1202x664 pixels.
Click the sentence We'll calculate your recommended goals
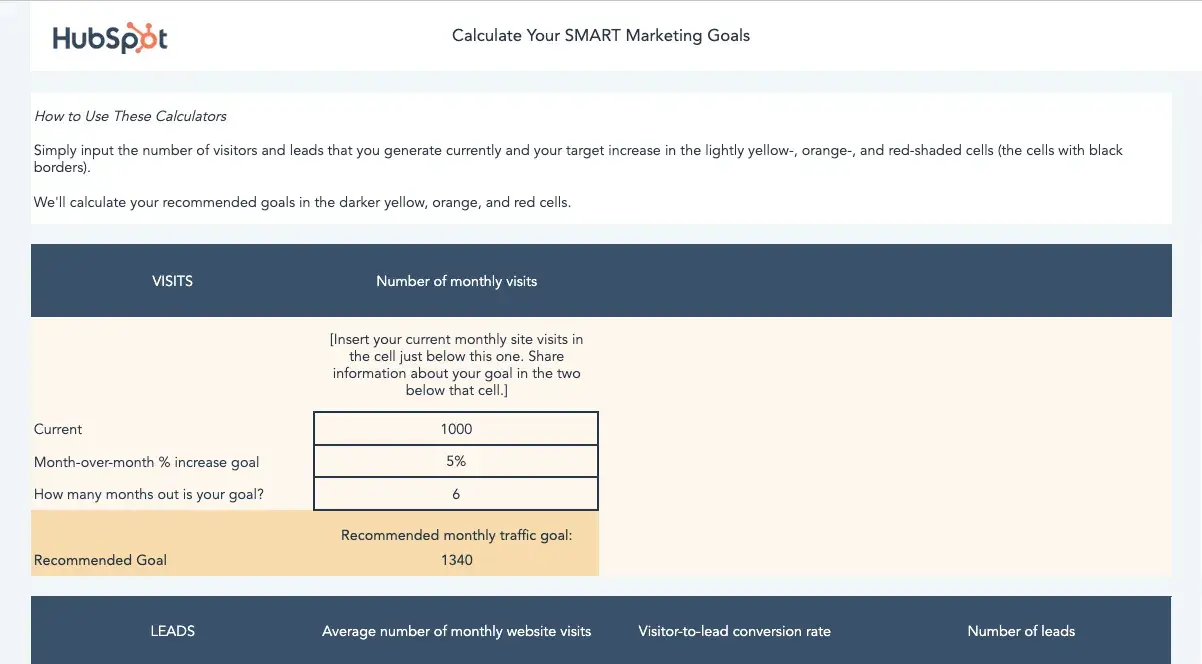[x=302, y=202]
